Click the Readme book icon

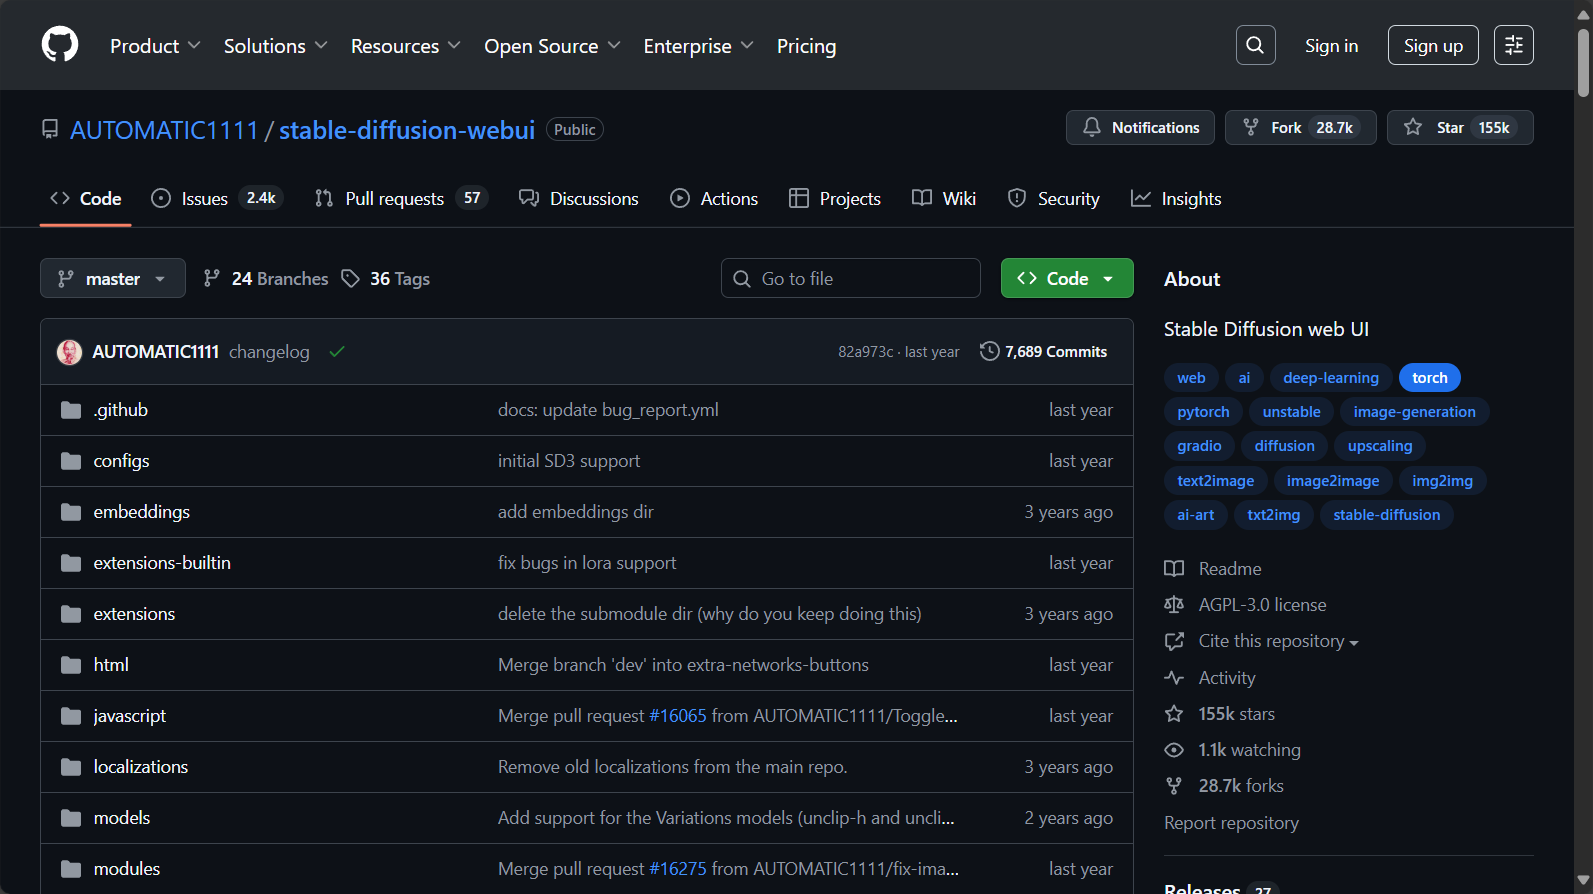coord(1174,569)
